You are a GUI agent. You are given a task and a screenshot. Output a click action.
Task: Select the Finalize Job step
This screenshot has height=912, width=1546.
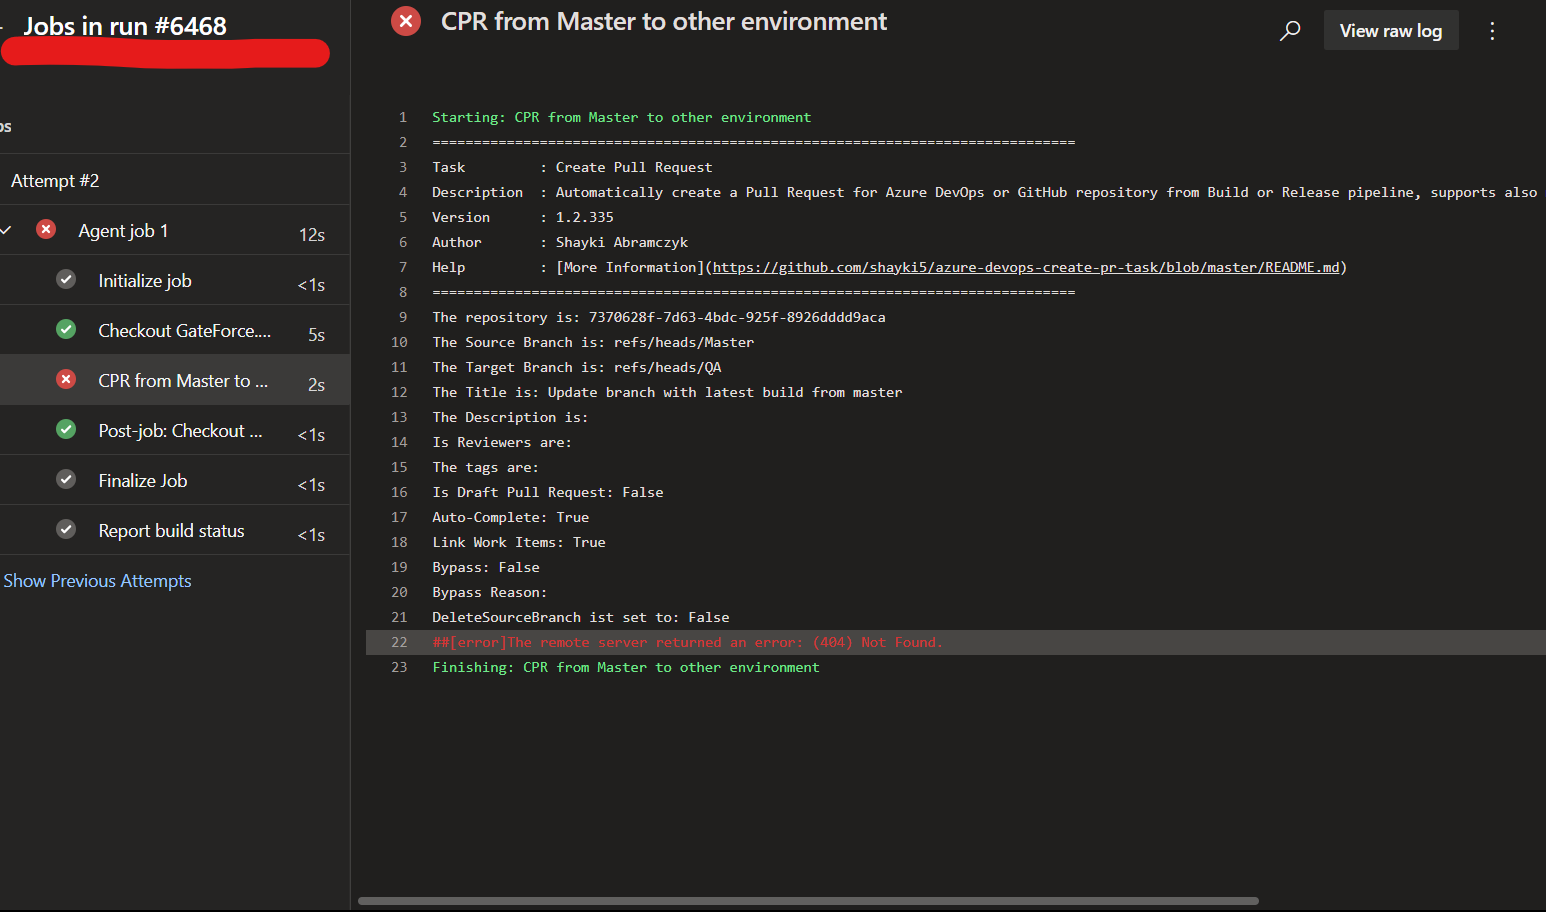142,480
